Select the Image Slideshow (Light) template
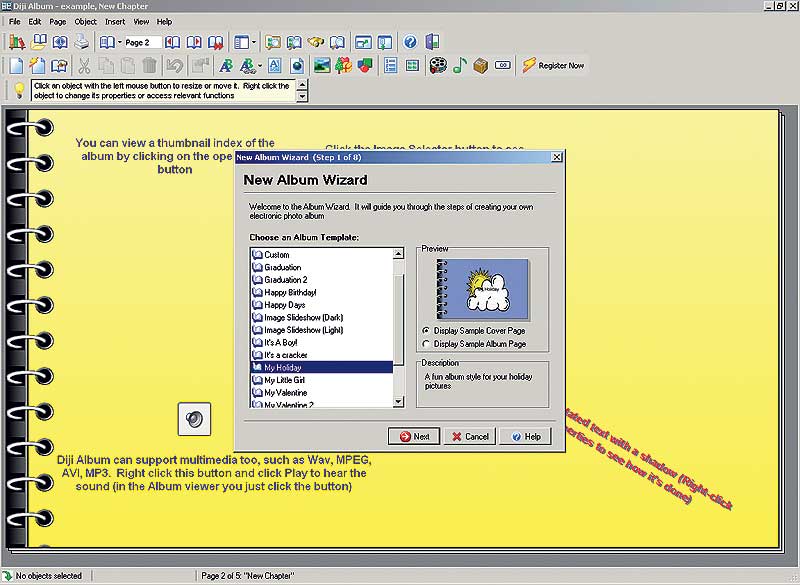800x585 pixels. tap(322, 330)
